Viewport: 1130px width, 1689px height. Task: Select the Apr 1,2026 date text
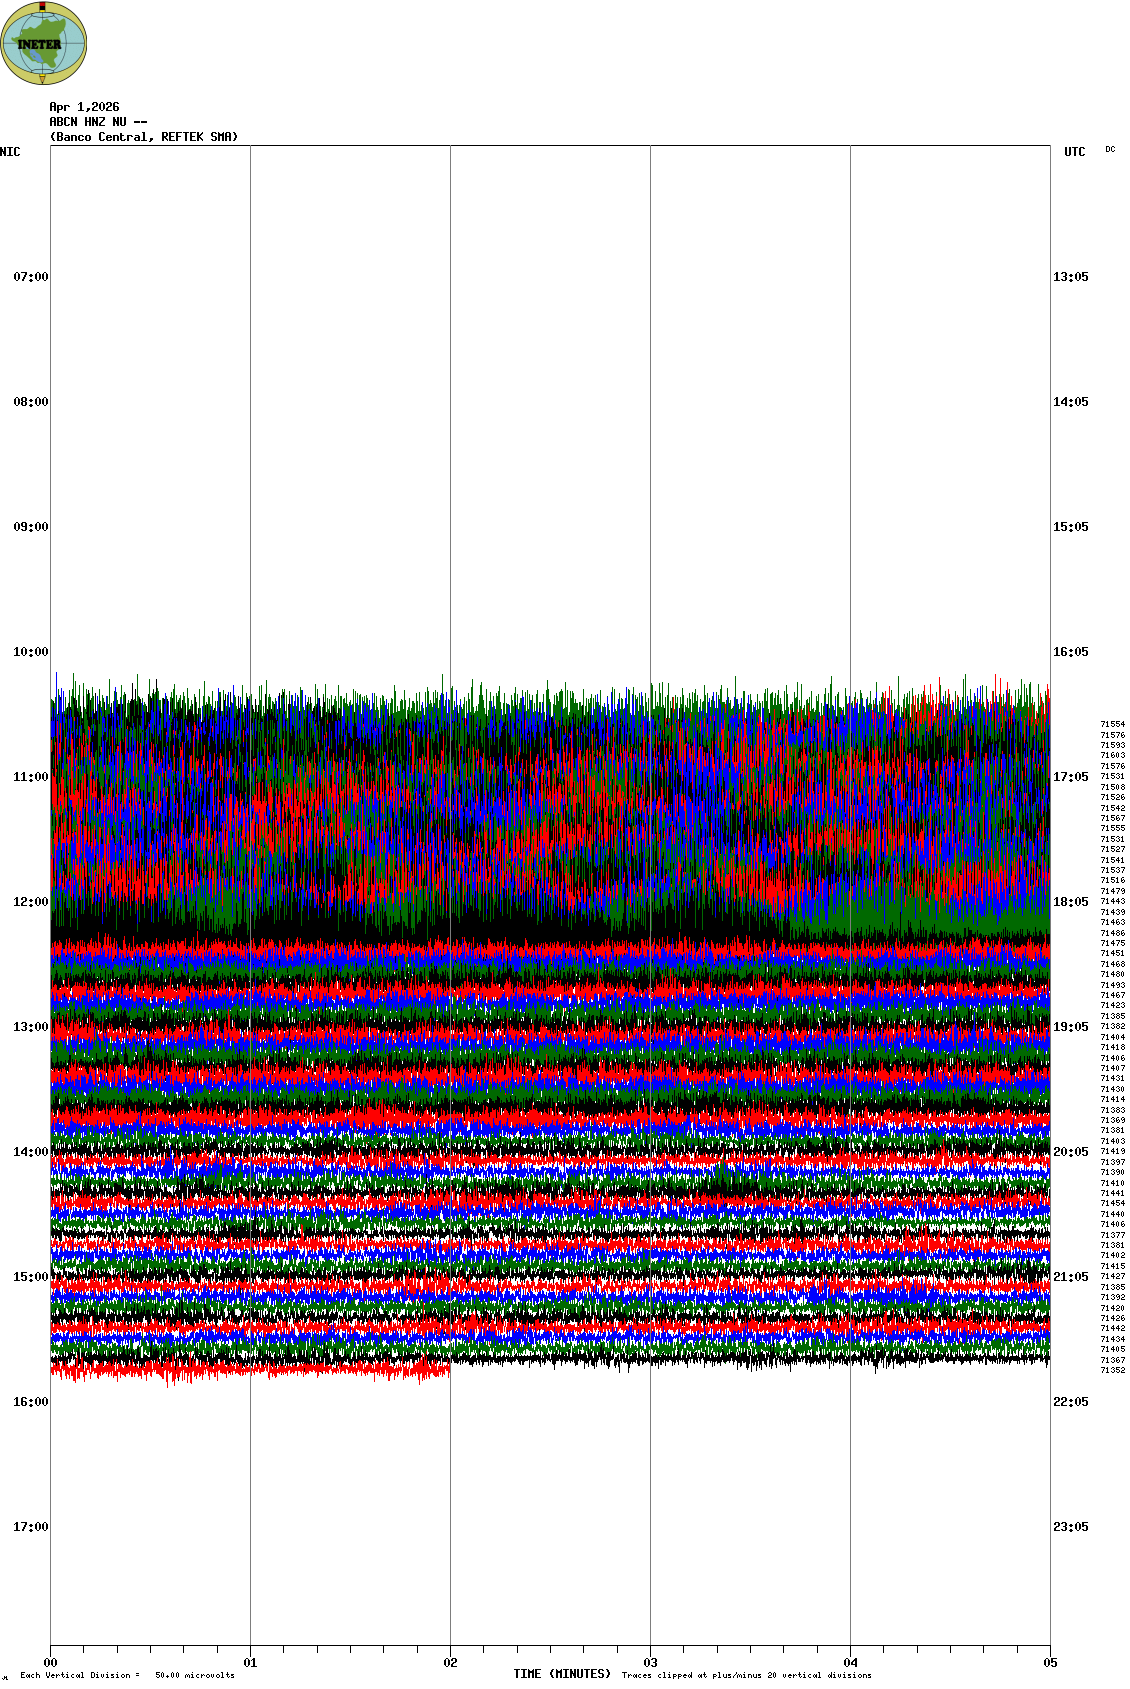pos(84,107)
